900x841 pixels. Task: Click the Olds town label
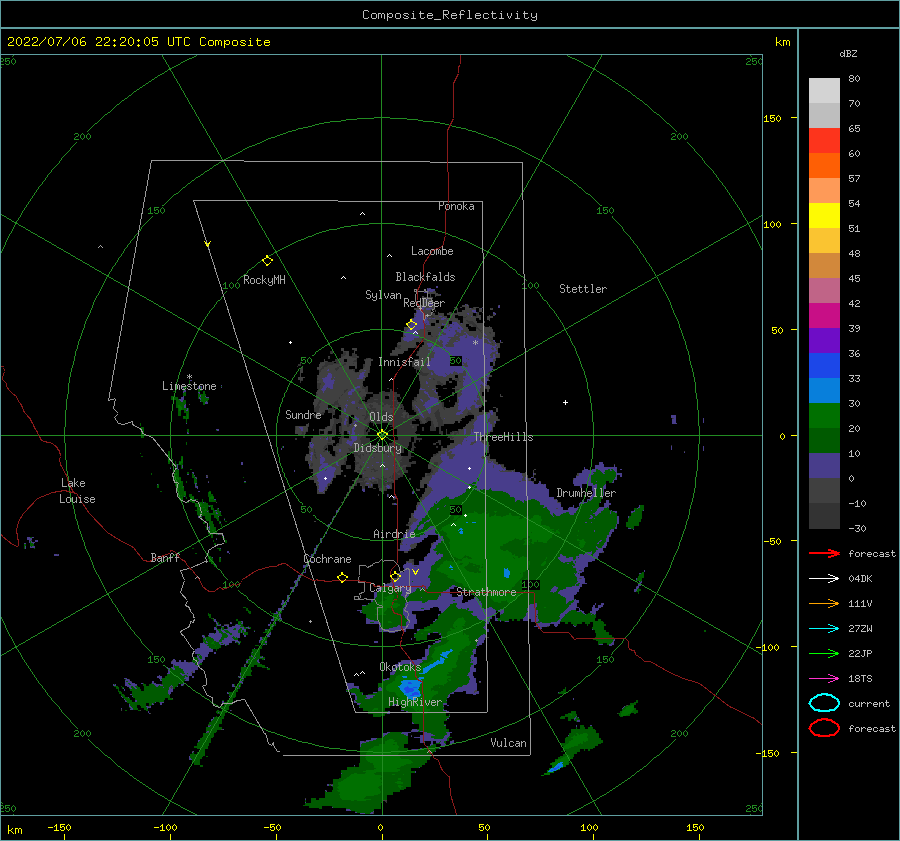tap(381, 417)
